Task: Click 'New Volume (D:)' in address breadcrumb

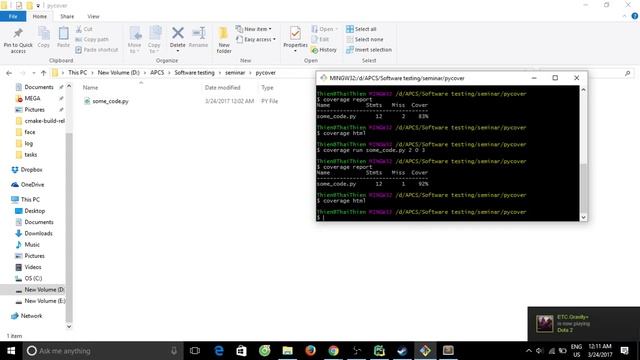Action: tap(118, 73)
